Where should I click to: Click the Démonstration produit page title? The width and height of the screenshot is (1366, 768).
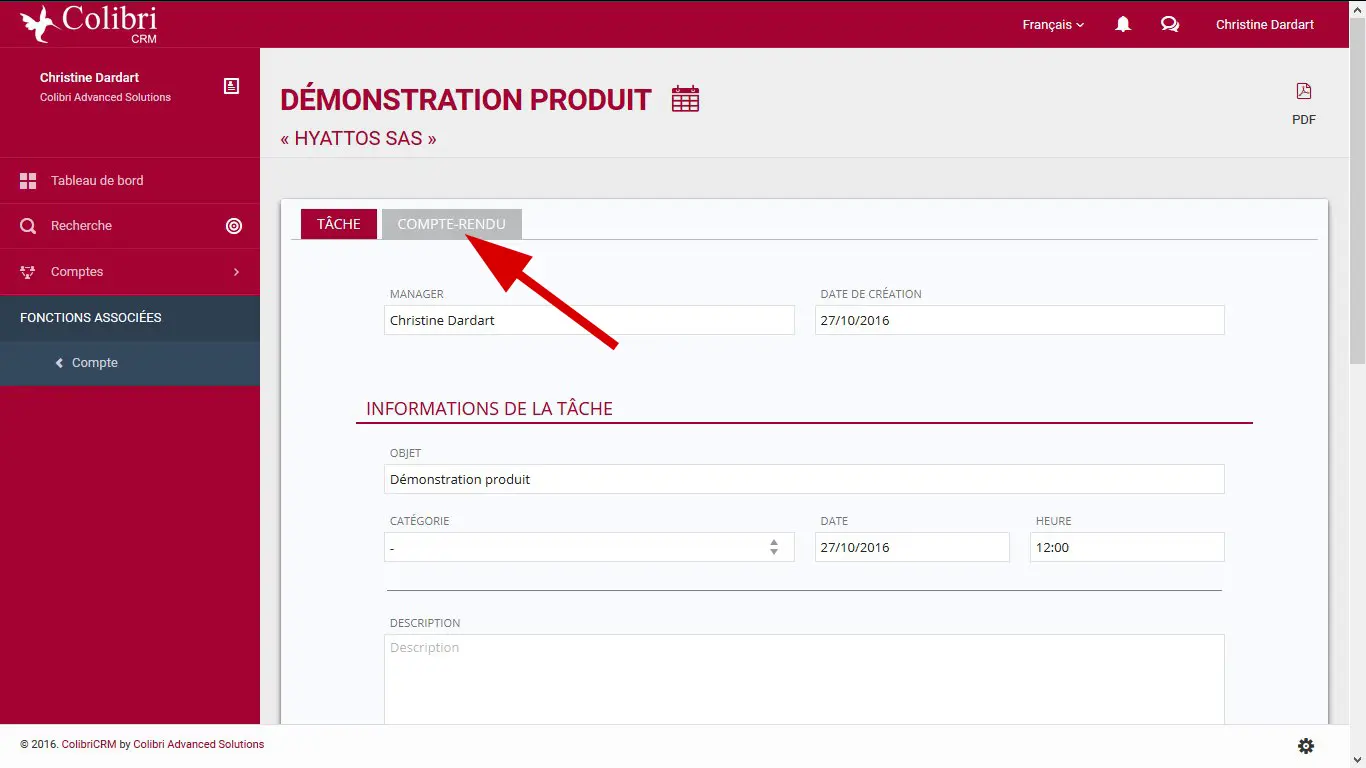(466, 100)
